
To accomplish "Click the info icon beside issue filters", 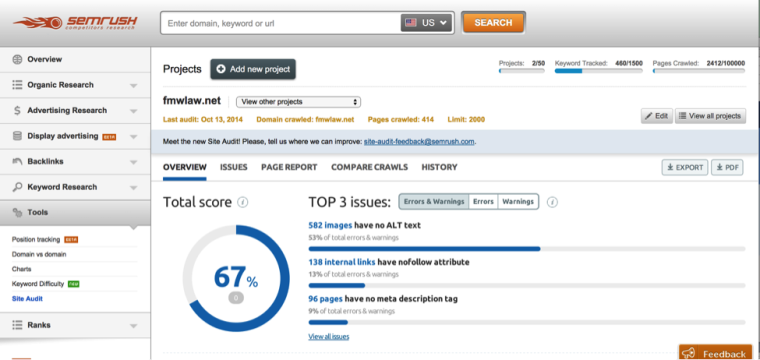I will pos(552,202).
